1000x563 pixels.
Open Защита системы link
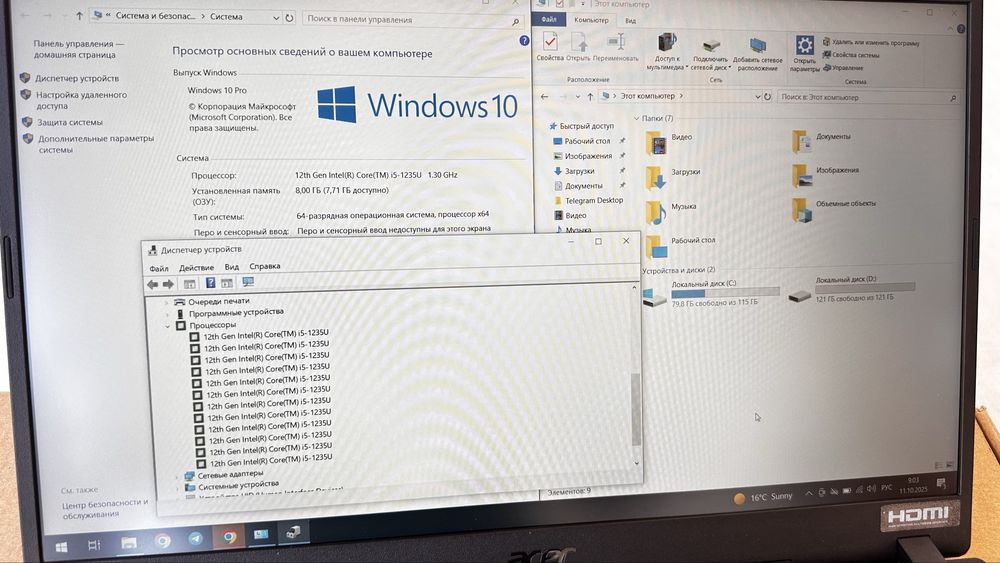tap(70, 122)
